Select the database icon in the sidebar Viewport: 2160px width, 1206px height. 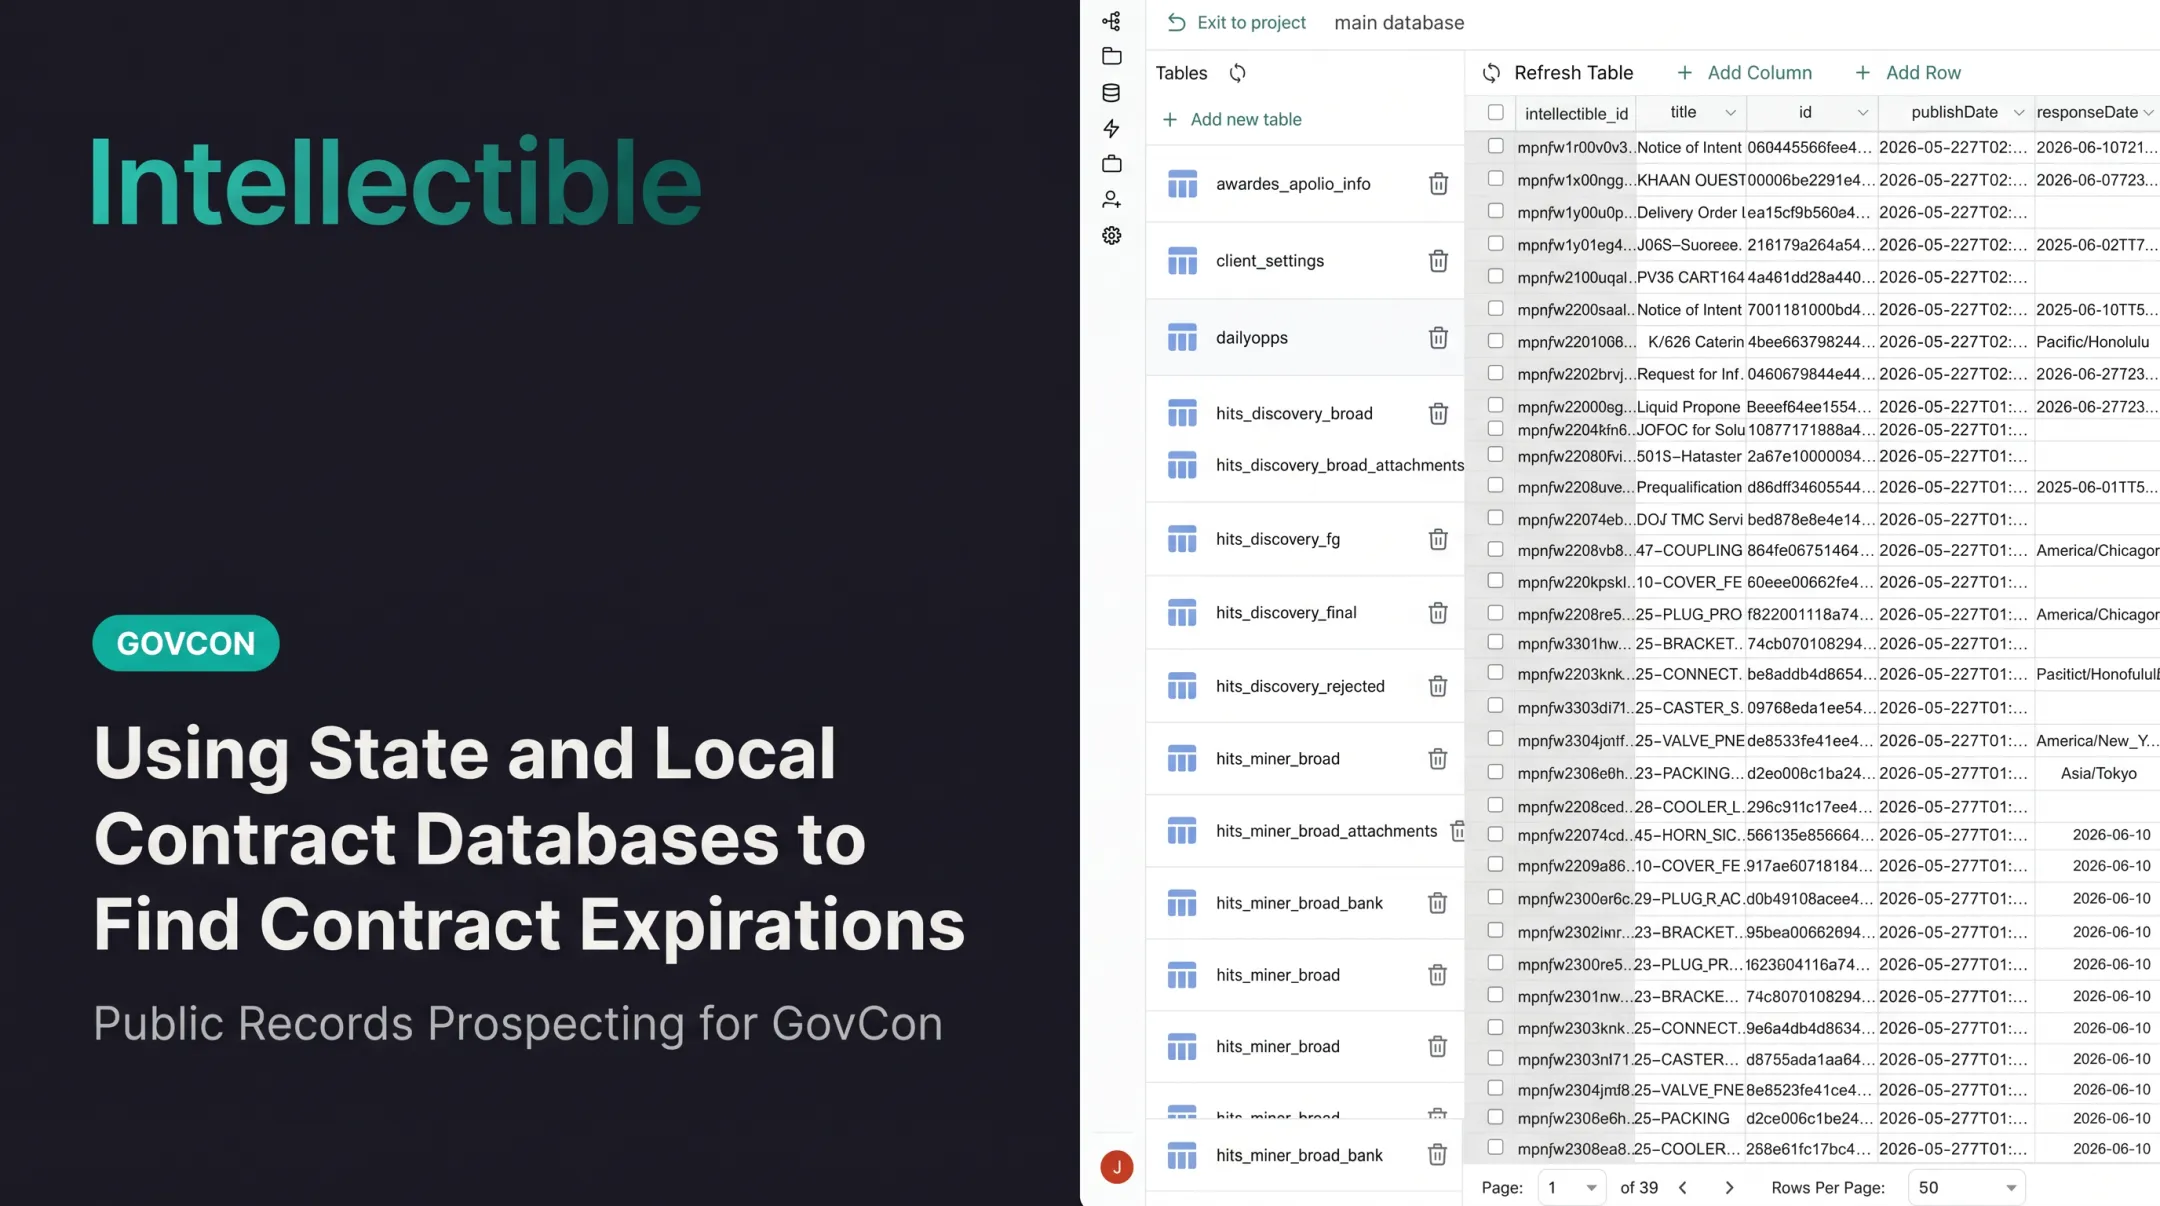pos(1111,93)
